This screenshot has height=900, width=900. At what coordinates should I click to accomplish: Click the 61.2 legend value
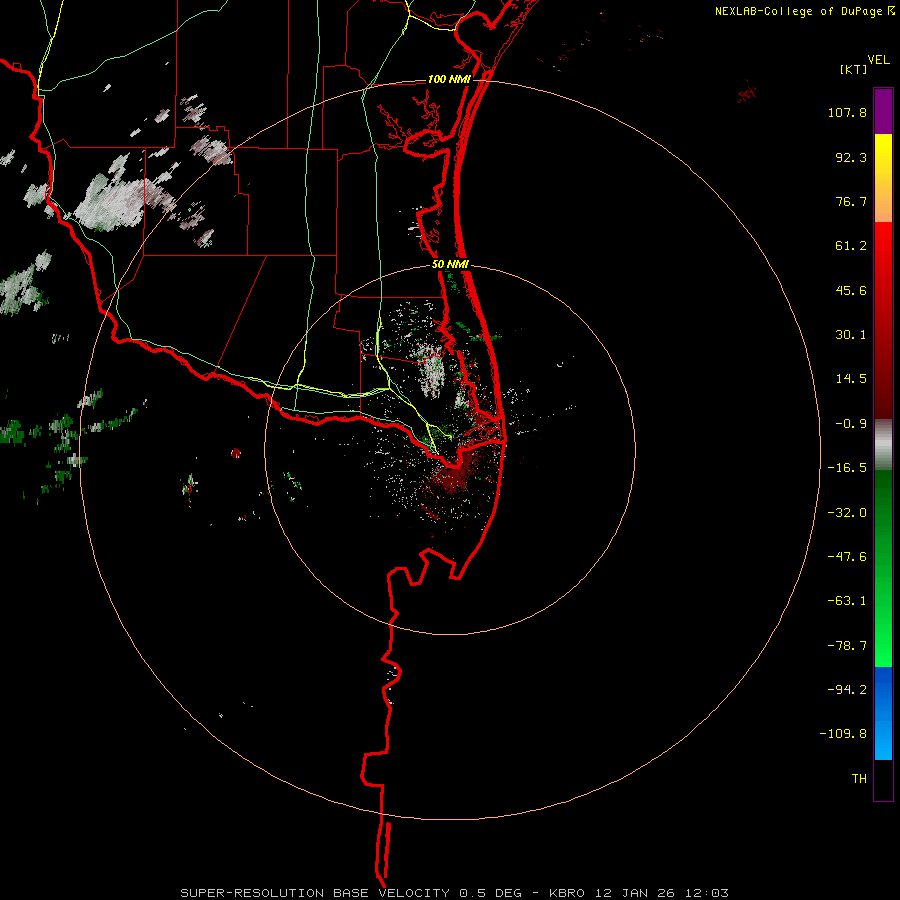[x=851, y=246]
